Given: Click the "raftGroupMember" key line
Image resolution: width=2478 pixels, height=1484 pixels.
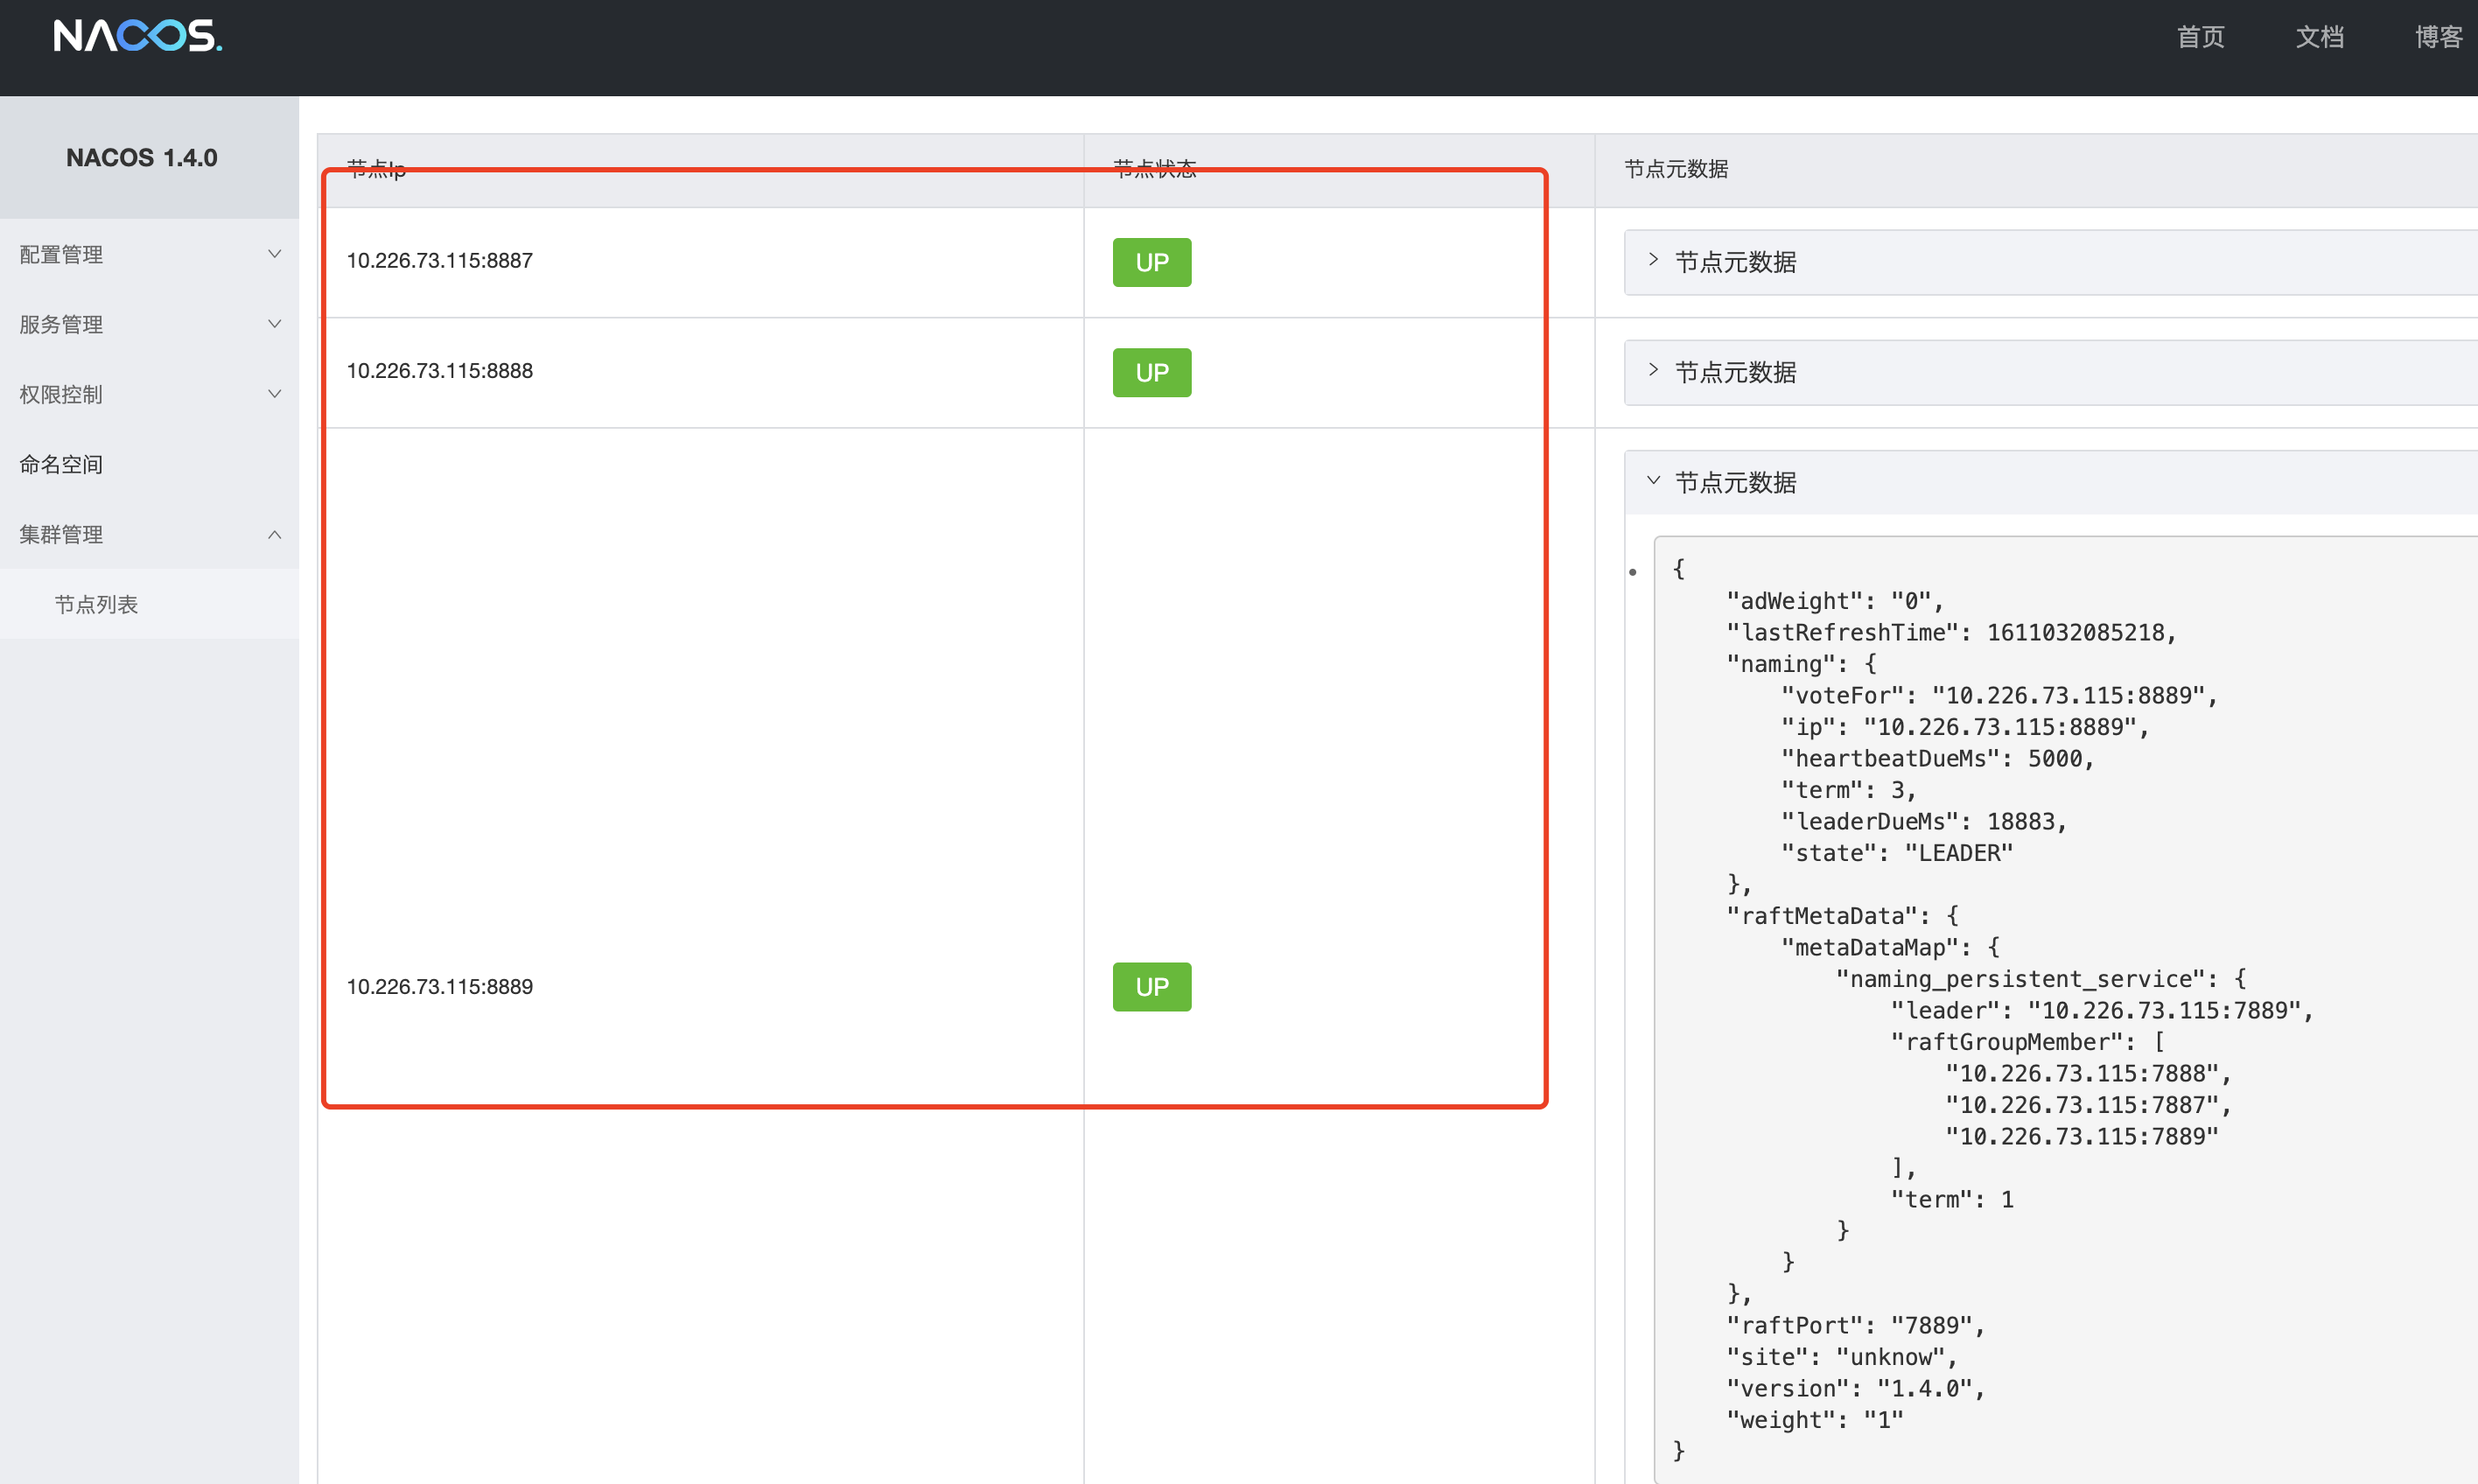Looking at the screenshot, I should 2027,1042.
